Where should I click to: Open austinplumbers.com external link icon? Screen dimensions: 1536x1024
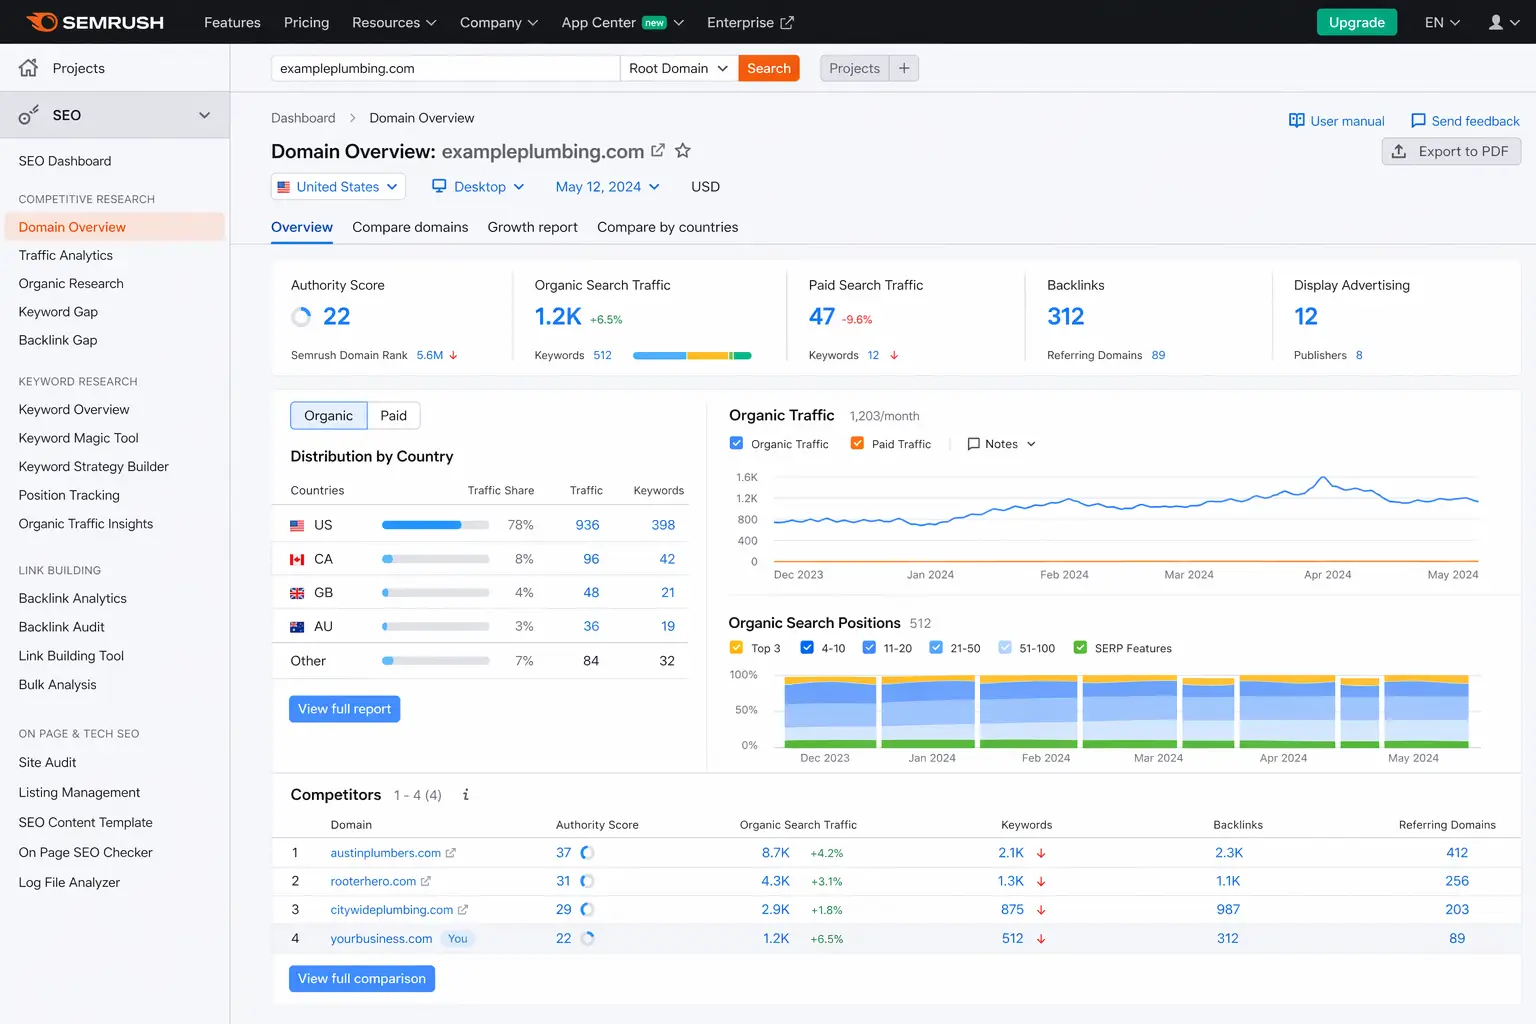(x=451, y=853)
